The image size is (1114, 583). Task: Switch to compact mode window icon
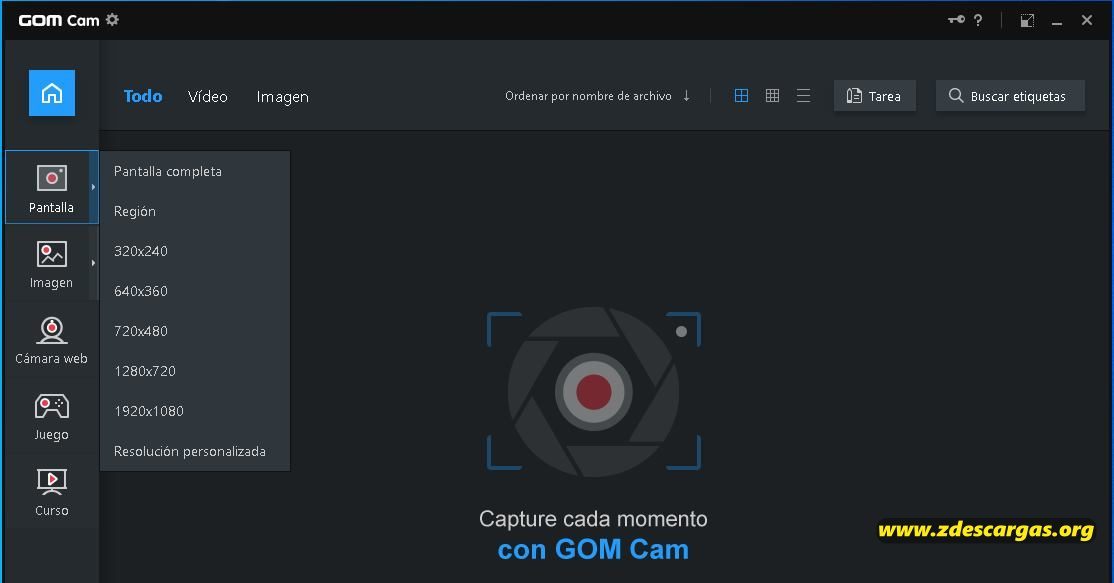(x=1027, y=21)
